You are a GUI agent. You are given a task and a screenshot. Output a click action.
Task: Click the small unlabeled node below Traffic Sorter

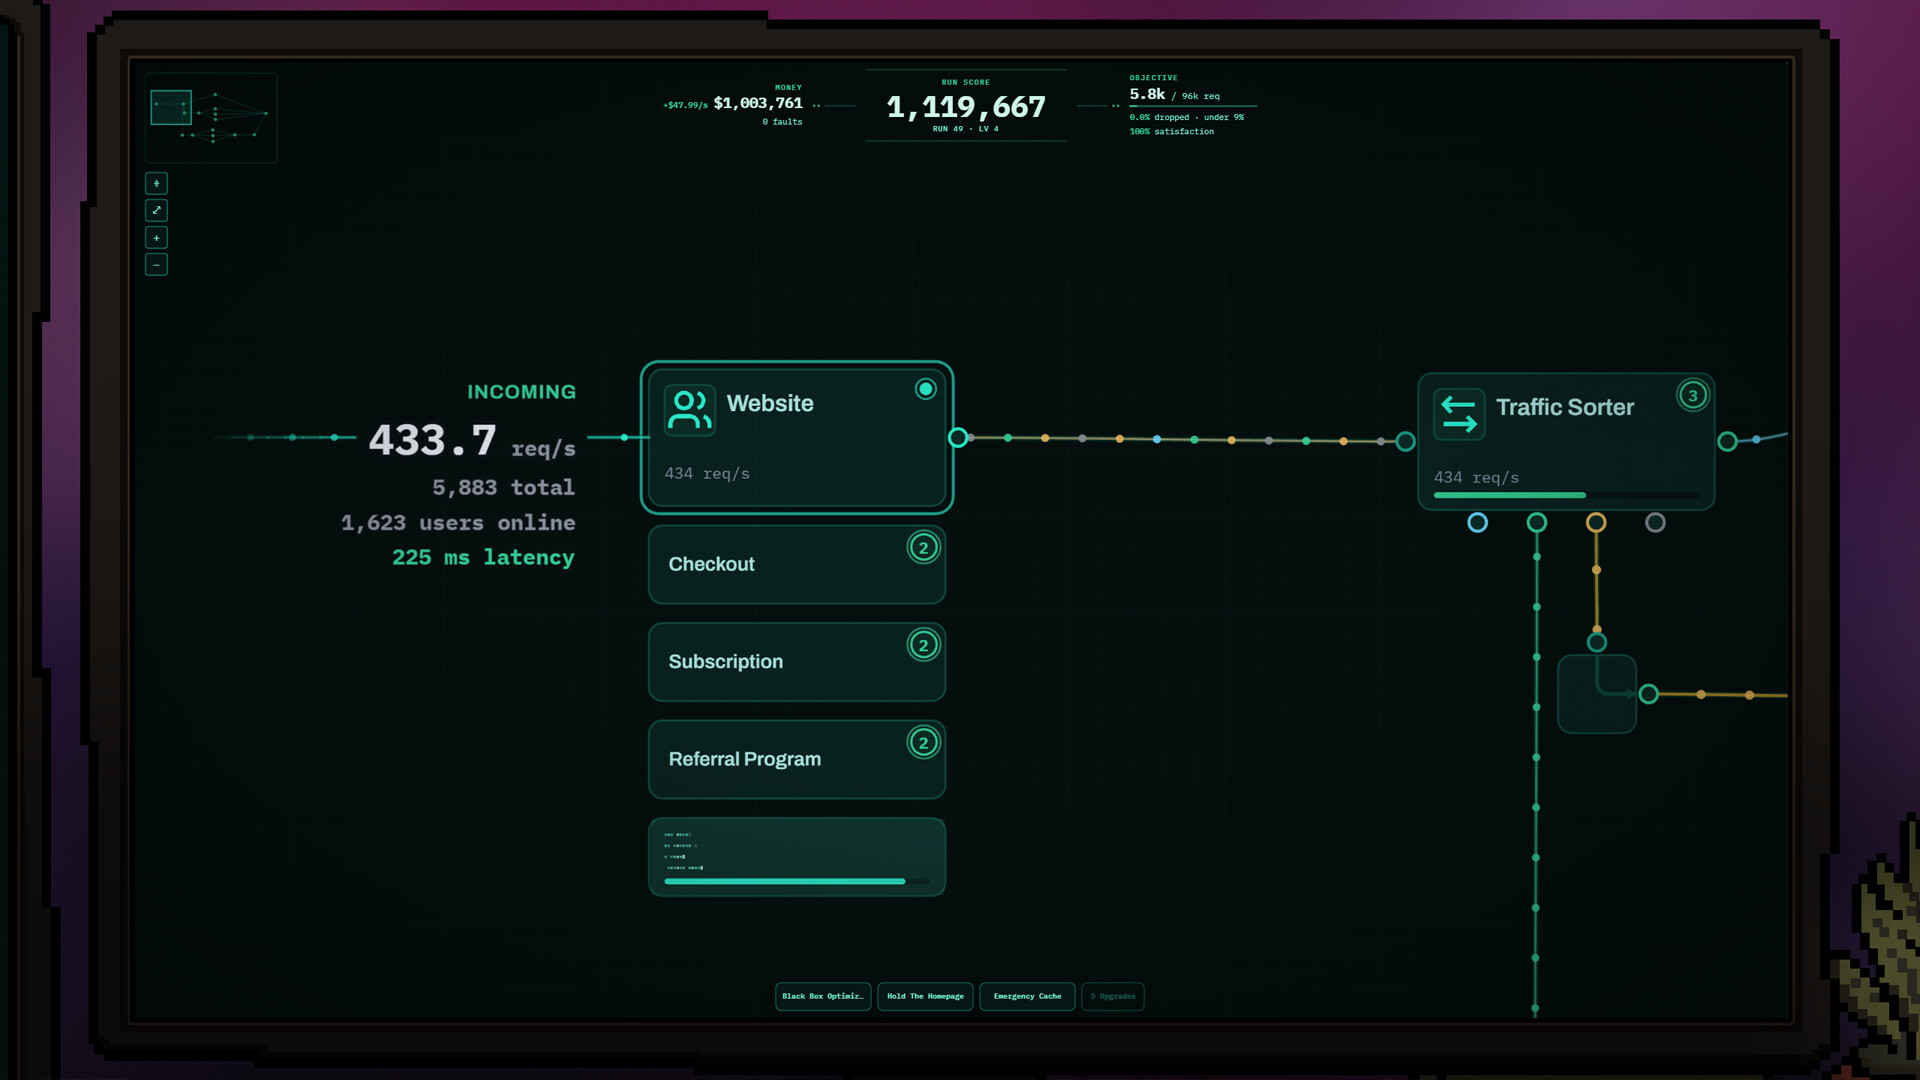pyautogui.click(x=1597, y=694)
